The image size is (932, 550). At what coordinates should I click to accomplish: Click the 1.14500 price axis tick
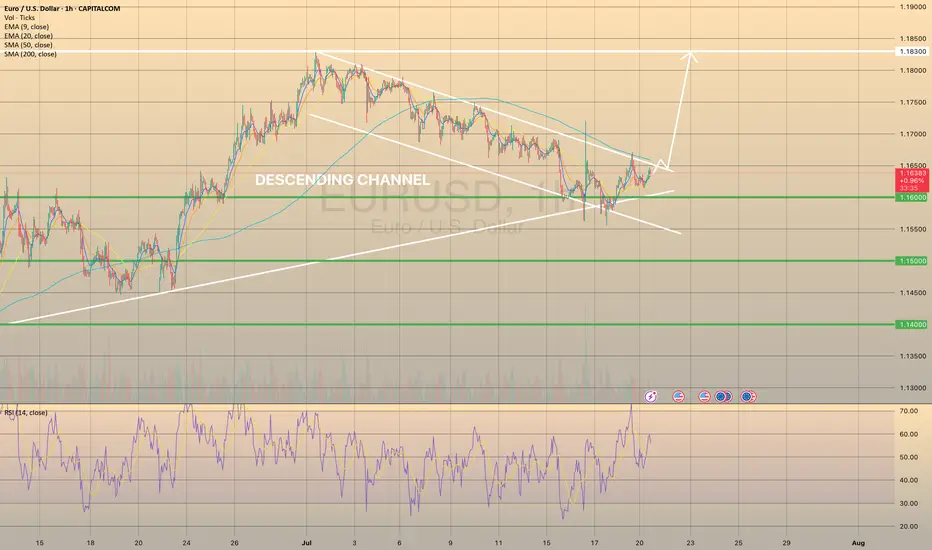coord(912,293)
